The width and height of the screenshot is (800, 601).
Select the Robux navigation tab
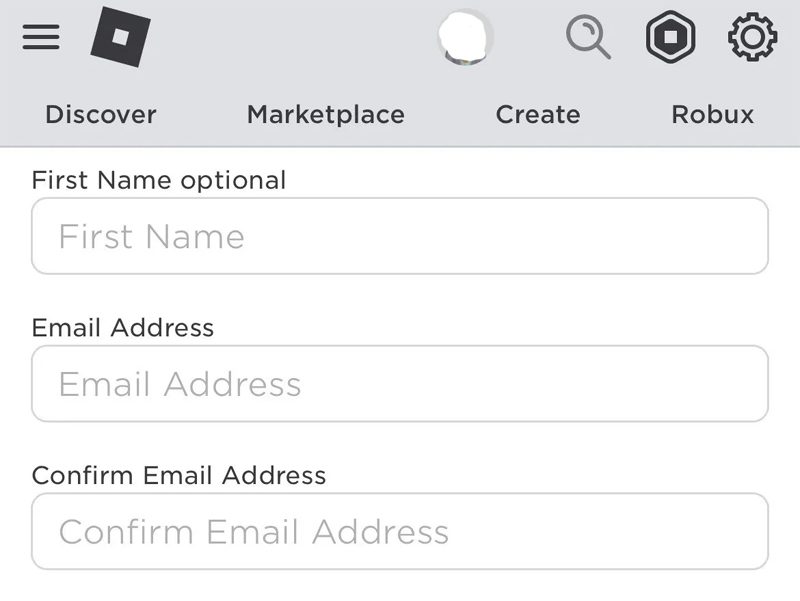(712, 114)
